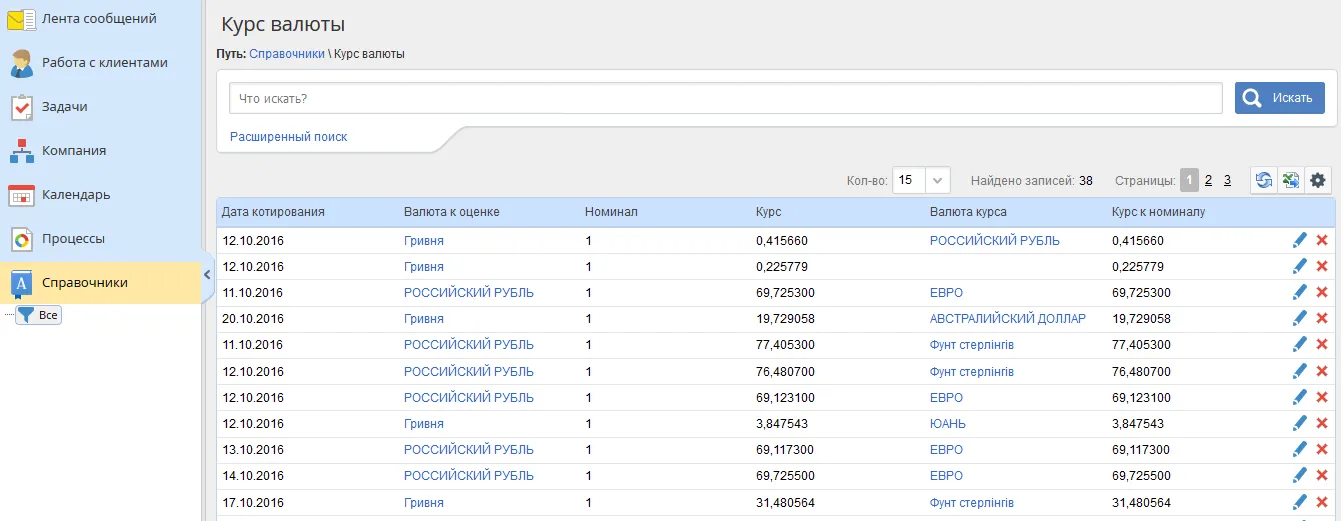Delete the ЮАНЬ currency rate row
The image size is (1341, 521).
1322,423
